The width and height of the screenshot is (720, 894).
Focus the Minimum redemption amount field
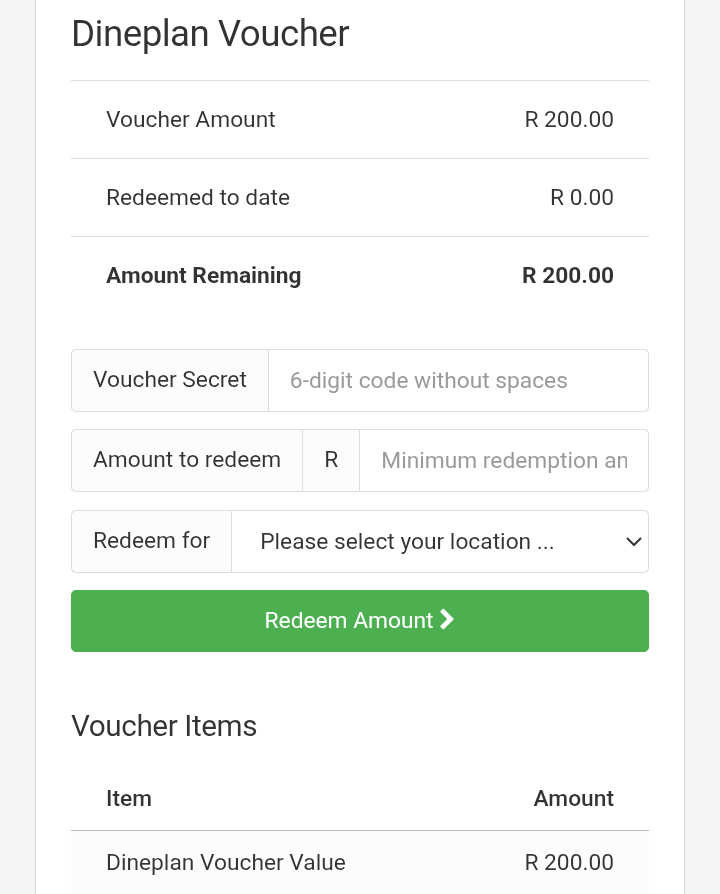(x=504, y=460)
